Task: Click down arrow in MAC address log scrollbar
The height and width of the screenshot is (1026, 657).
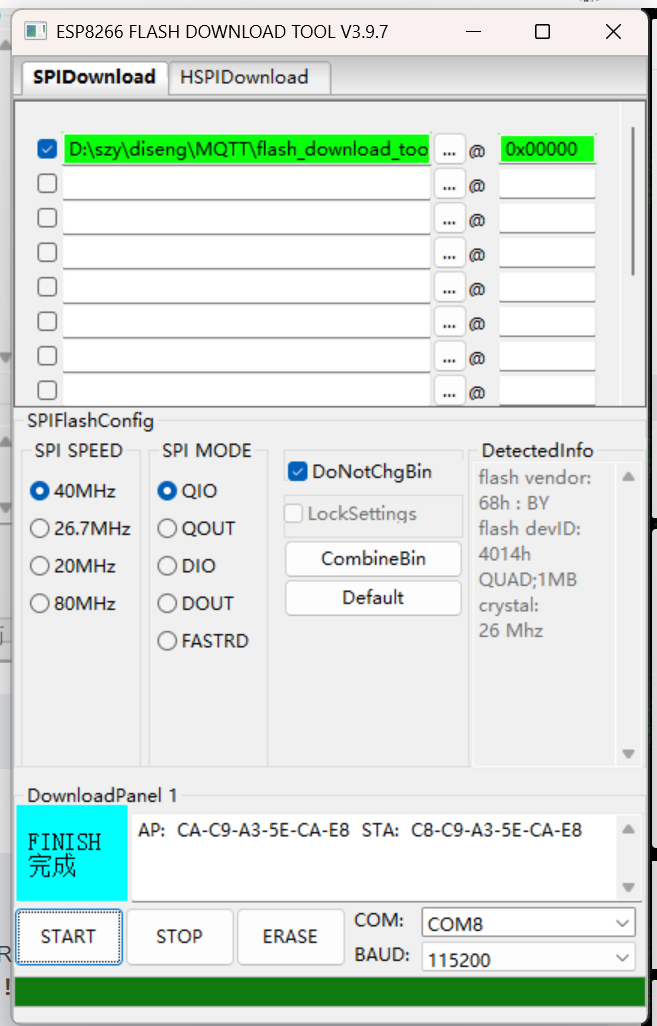Action: point(628,888)
